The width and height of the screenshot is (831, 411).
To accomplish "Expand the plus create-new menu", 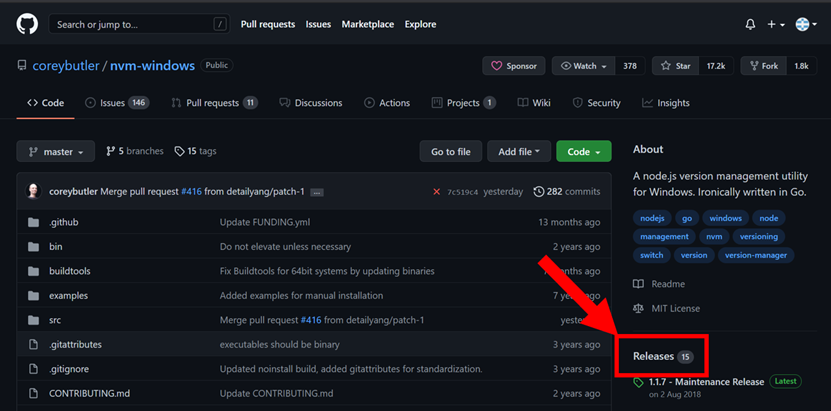I will pyautogui.click(x=775, y=24).
